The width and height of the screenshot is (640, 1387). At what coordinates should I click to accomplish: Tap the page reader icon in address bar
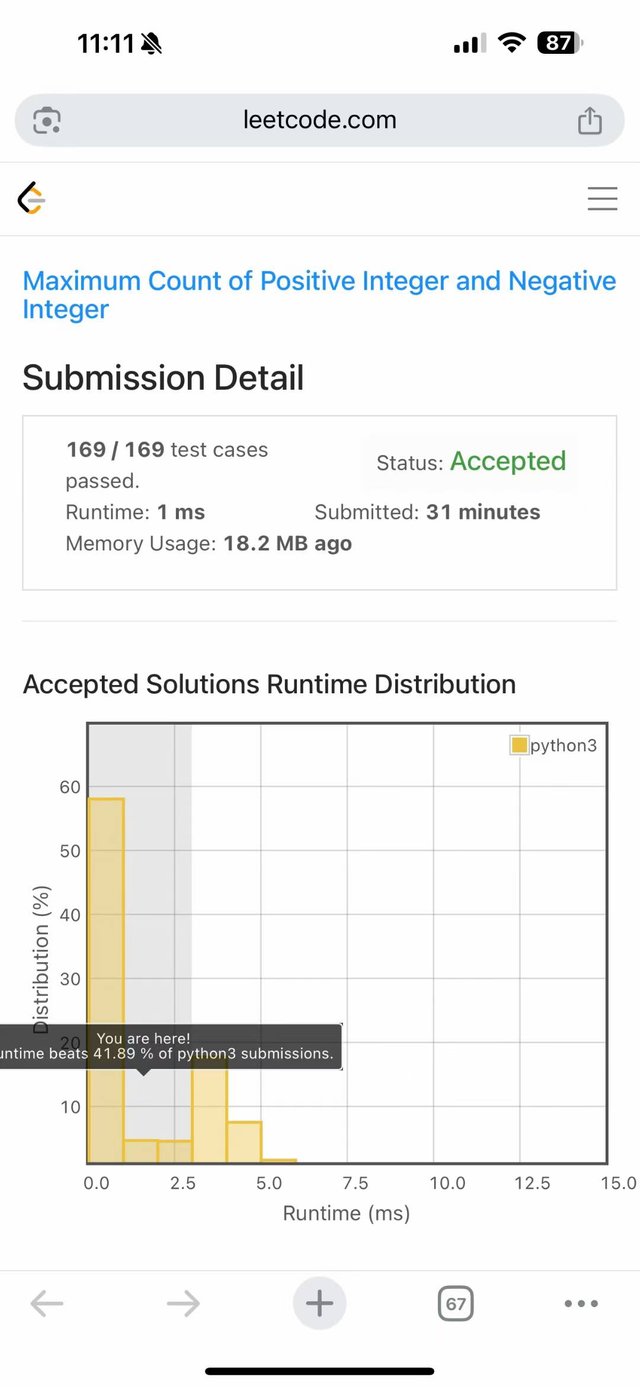tap(46, 121)
